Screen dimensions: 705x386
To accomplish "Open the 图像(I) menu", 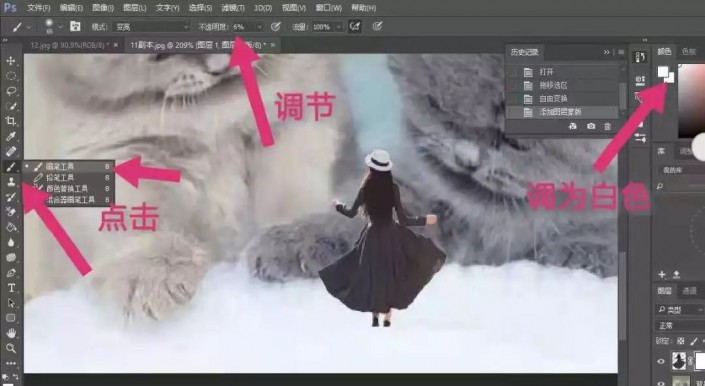I will pos(103,8).
